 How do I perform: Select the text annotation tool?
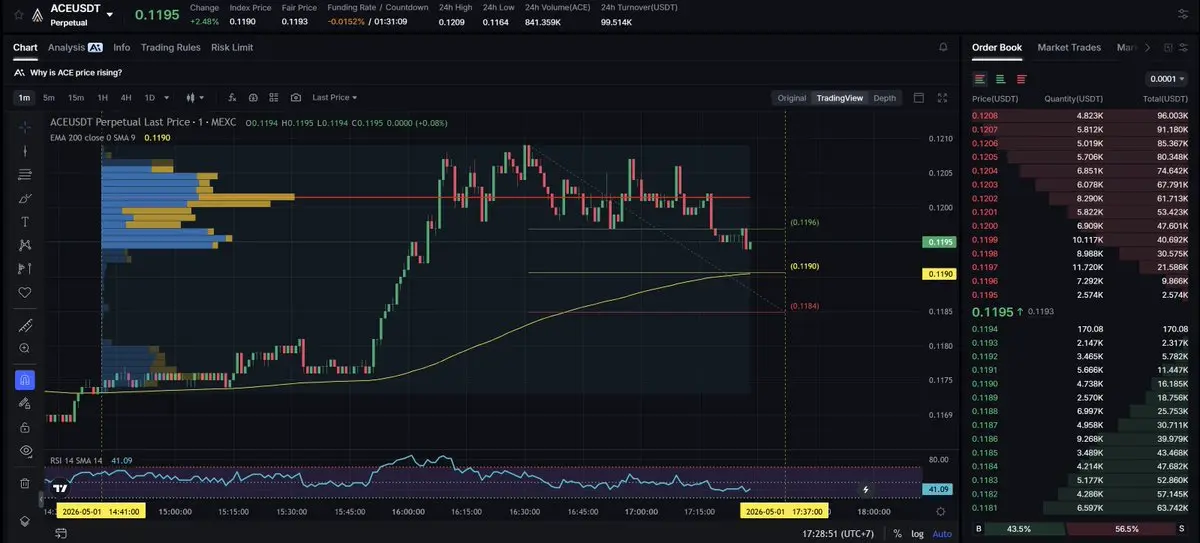25,221
